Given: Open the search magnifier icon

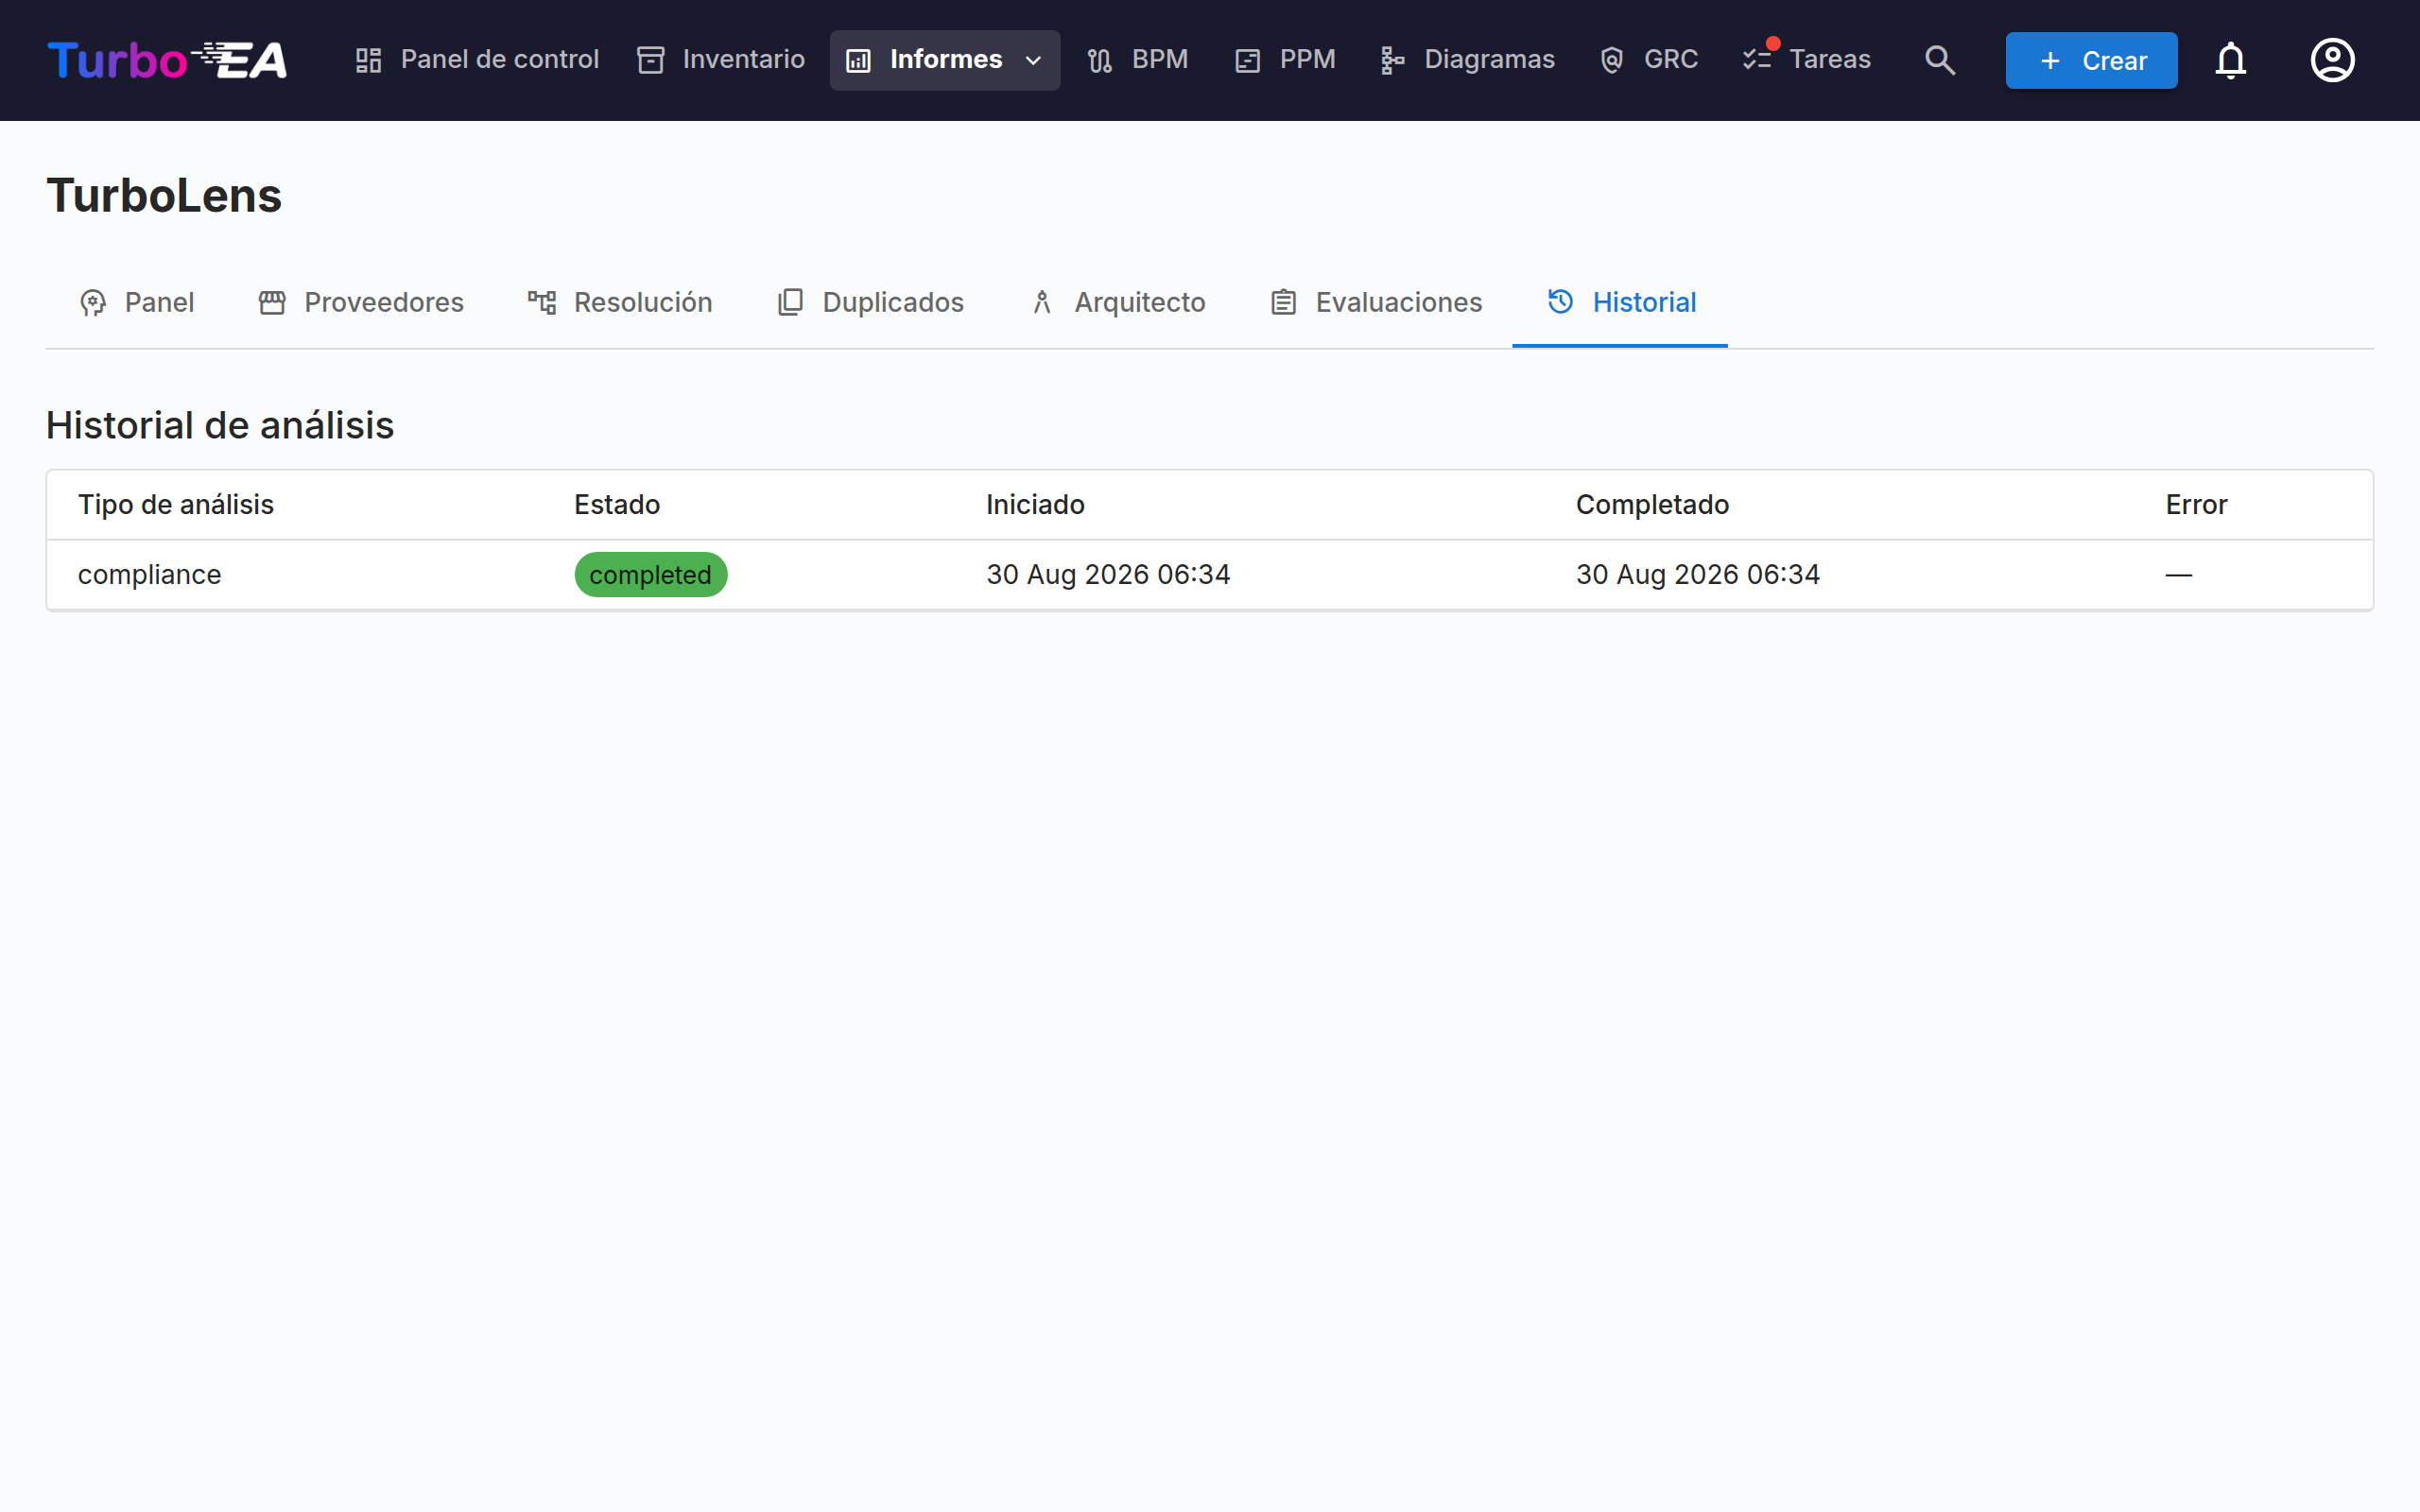Looking at the screenshot, I should [1940, 60].
